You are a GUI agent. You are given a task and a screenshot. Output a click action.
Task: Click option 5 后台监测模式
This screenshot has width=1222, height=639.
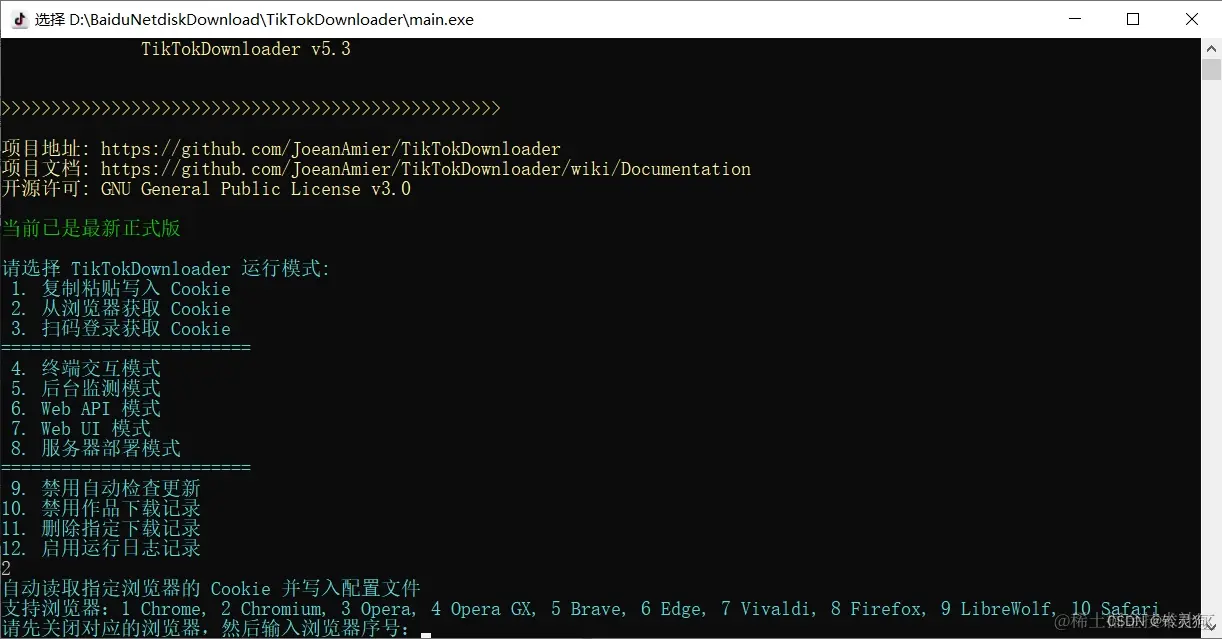click(86, 389)
